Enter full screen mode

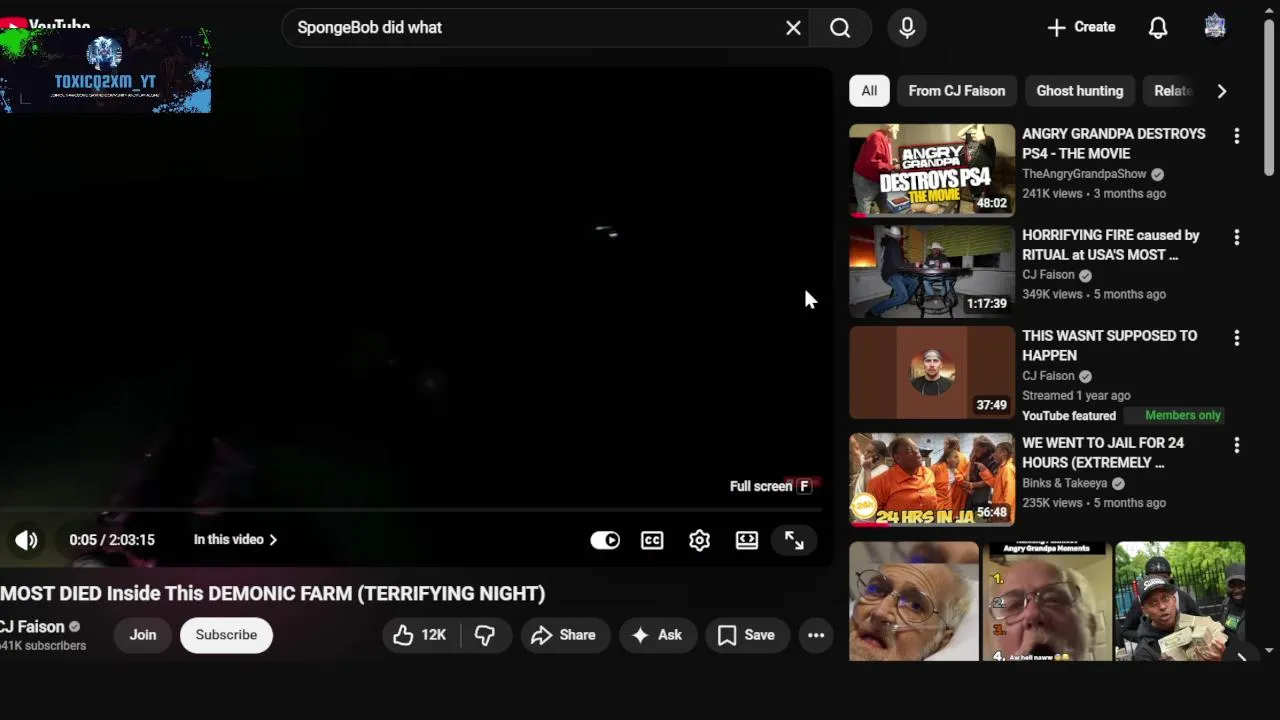pos(794,540)
